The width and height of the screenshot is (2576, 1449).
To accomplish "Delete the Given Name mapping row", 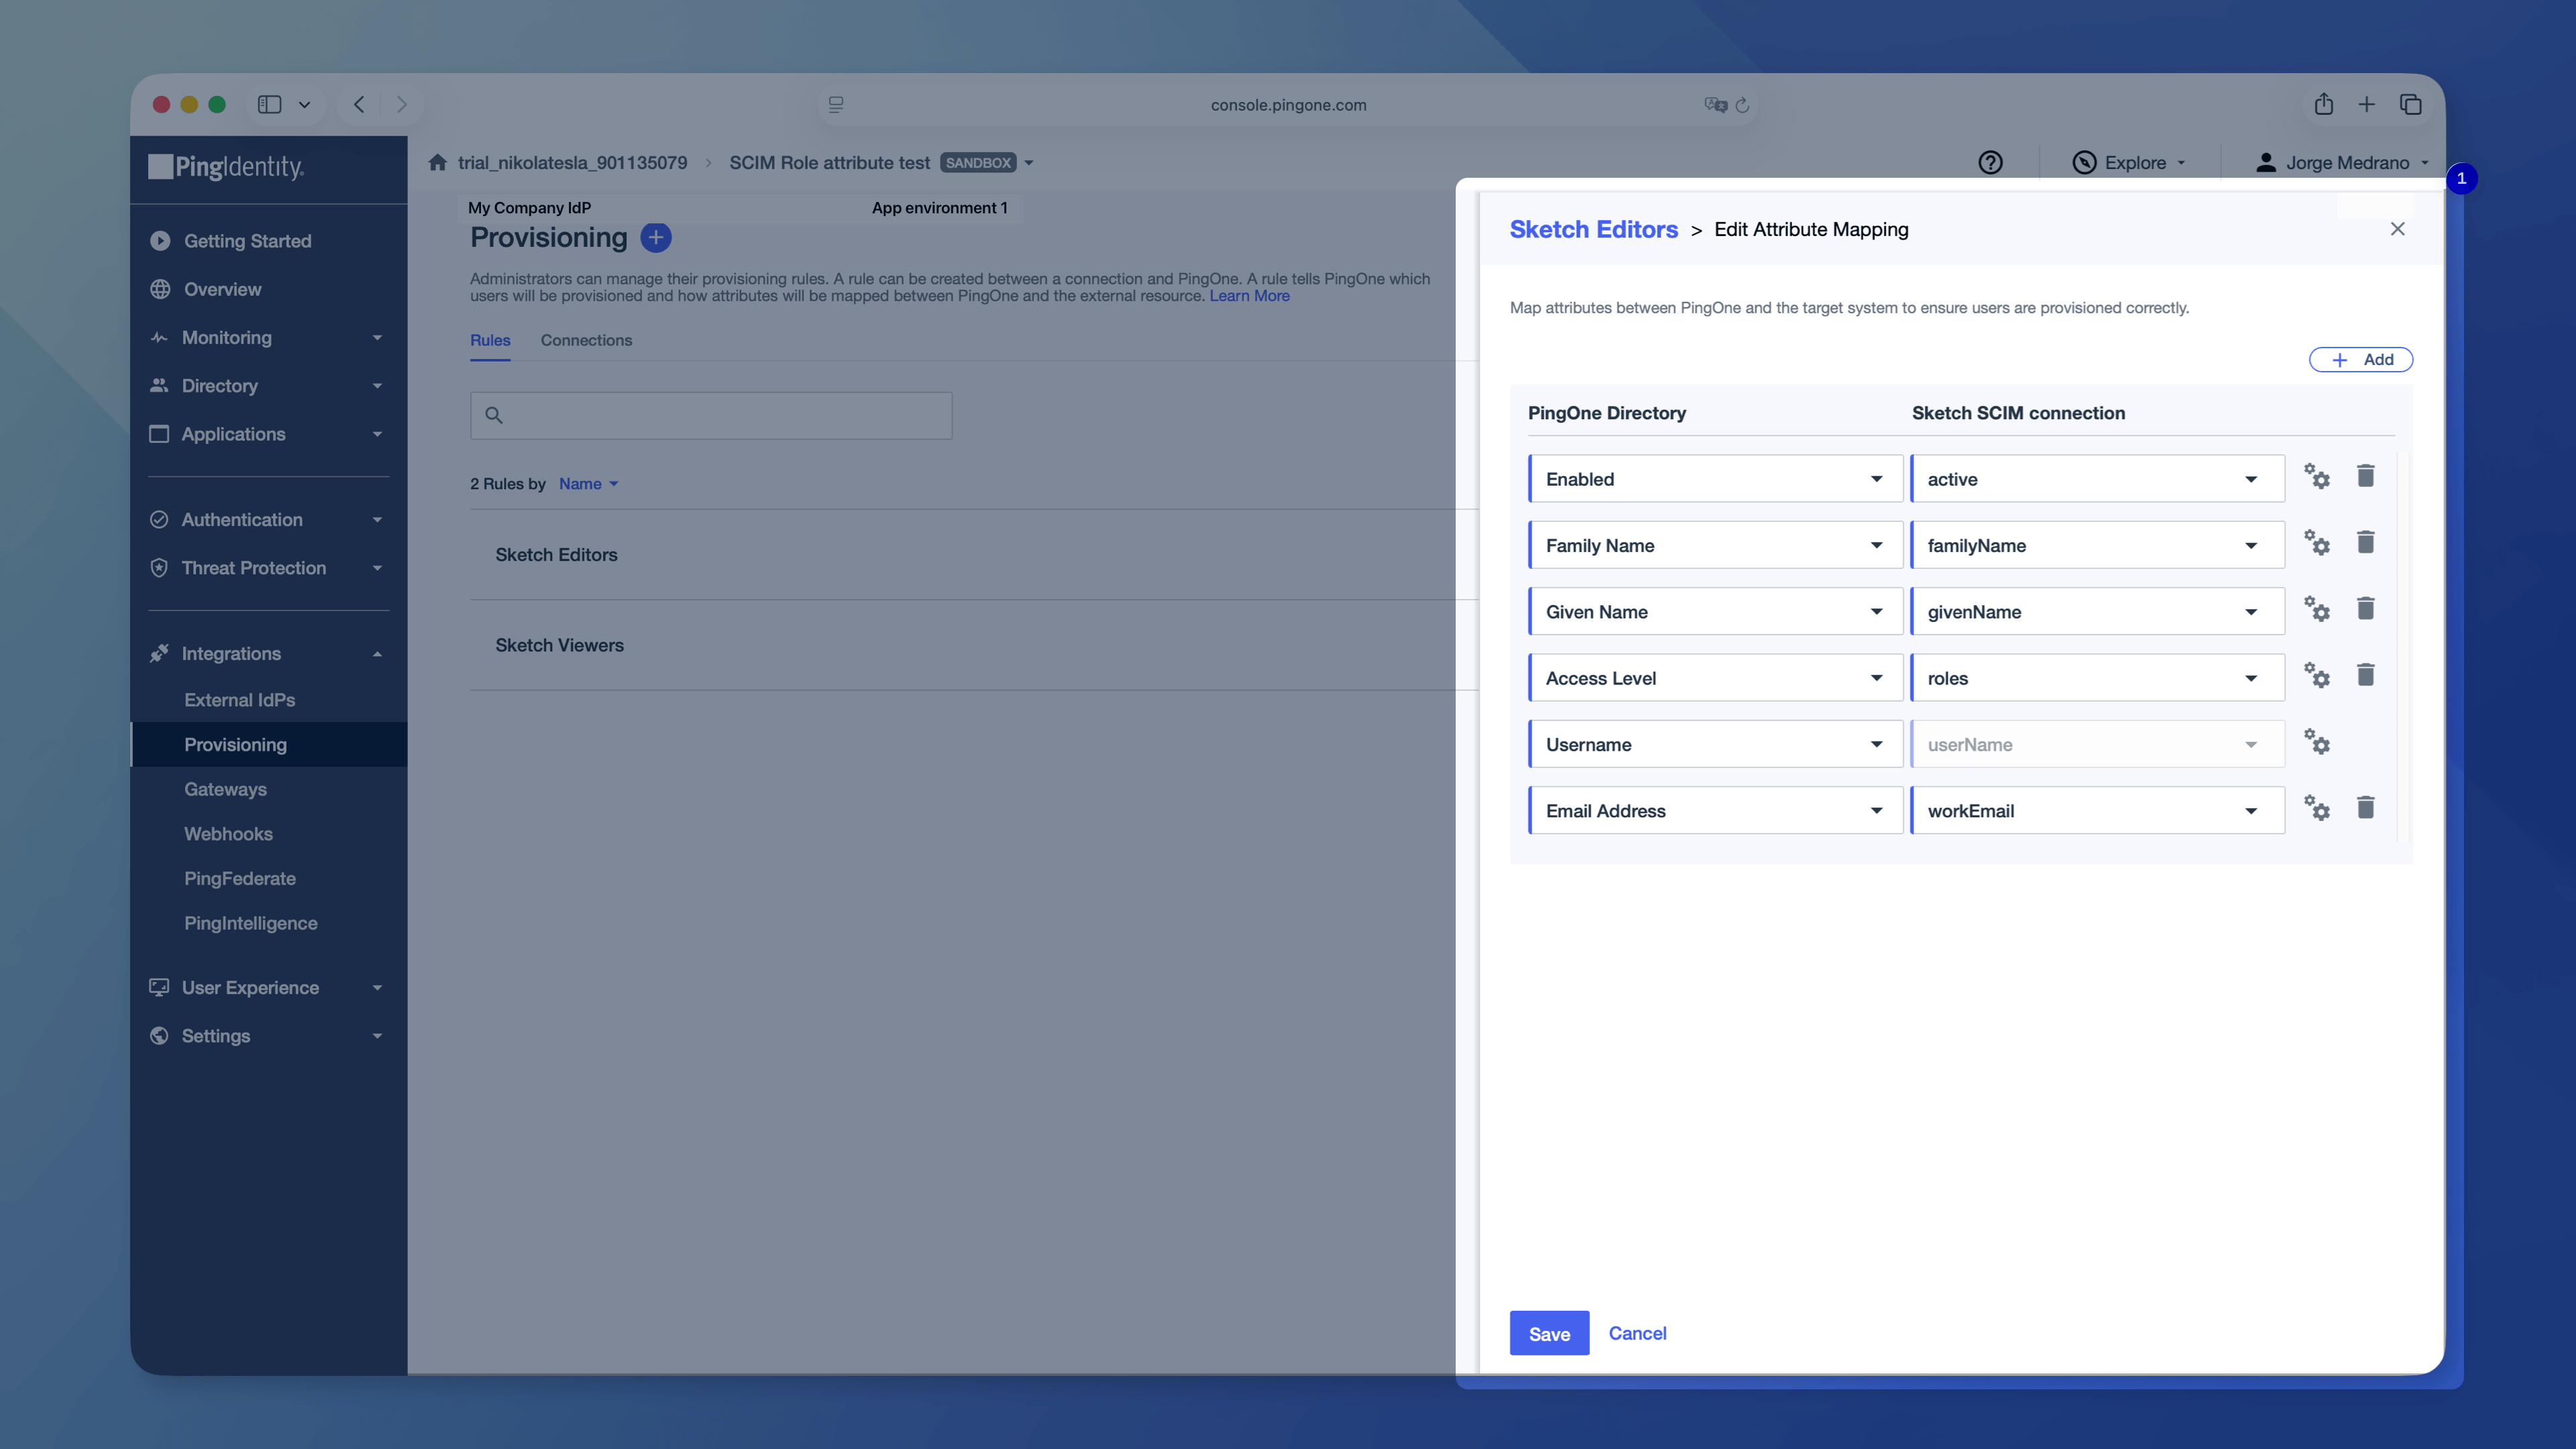I will tap(2365, 609).
